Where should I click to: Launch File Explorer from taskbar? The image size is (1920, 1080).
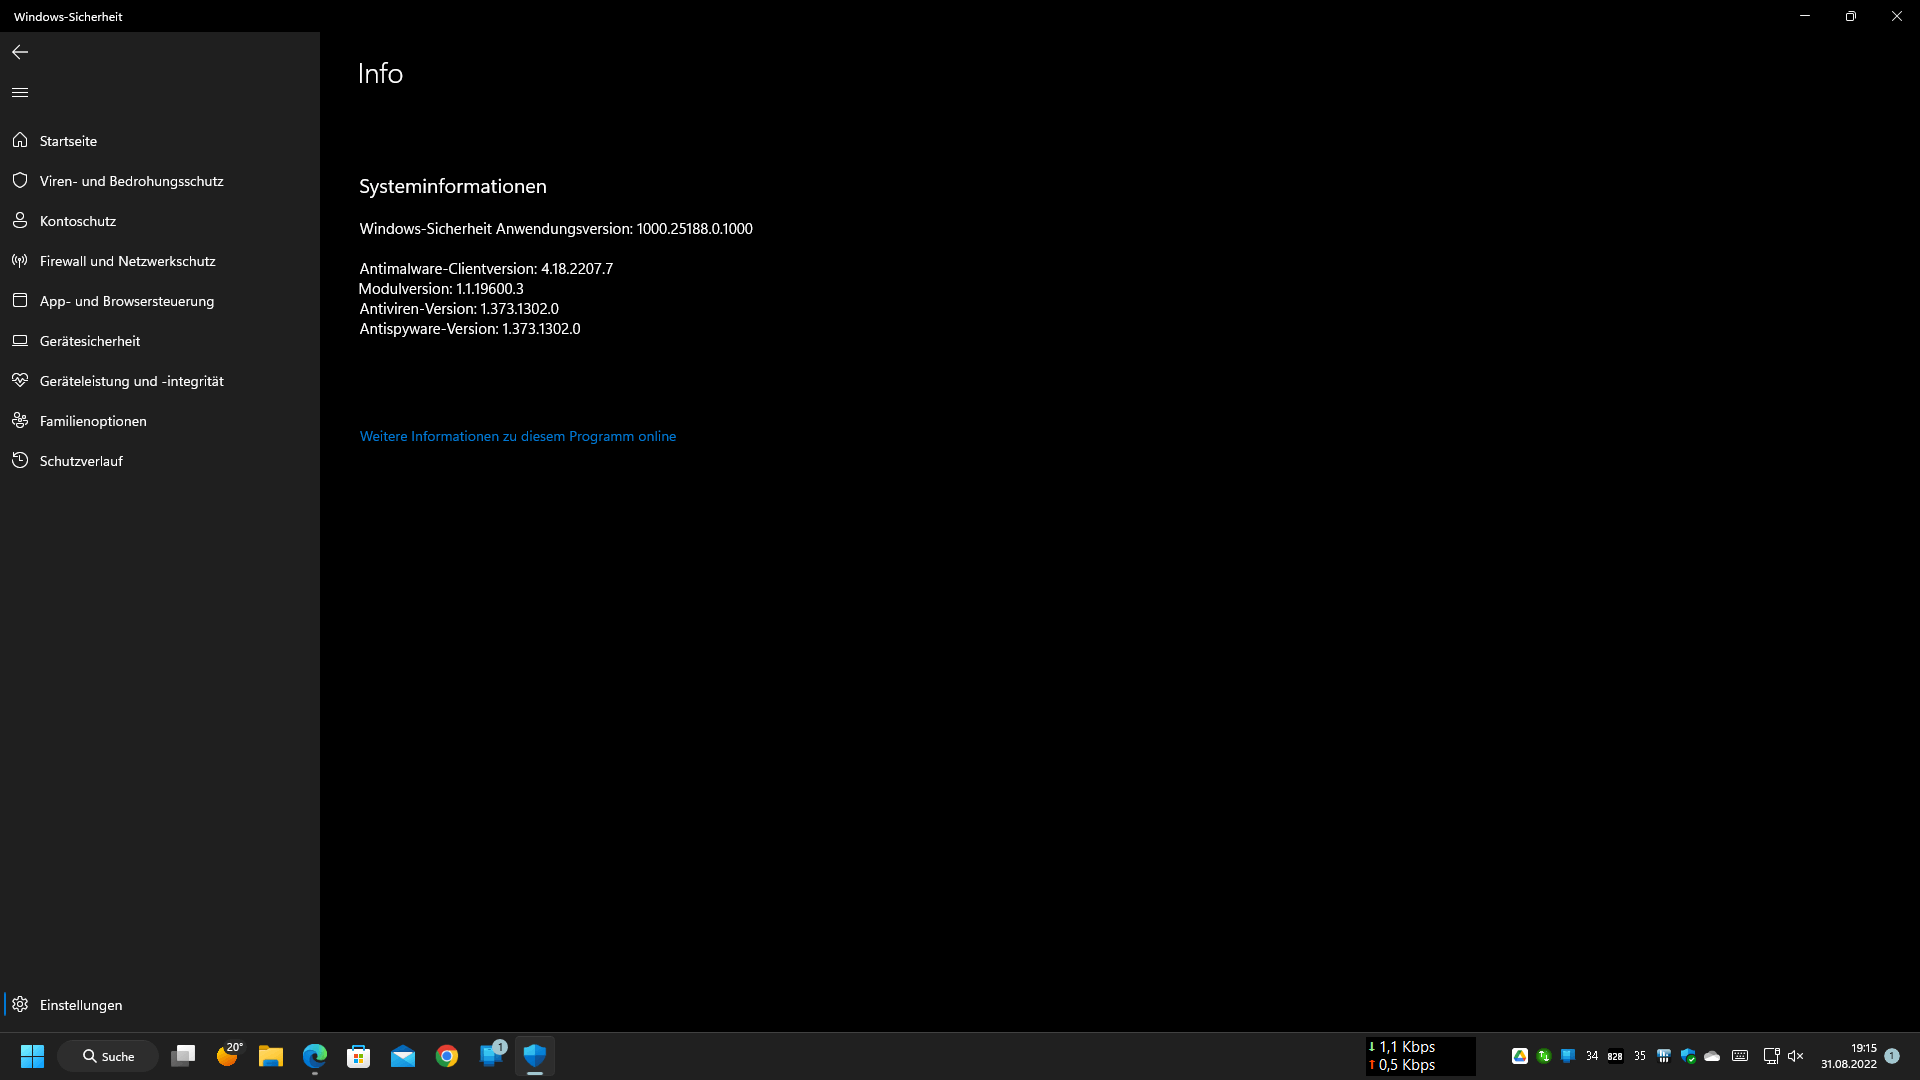click(x=271, y=1056)
